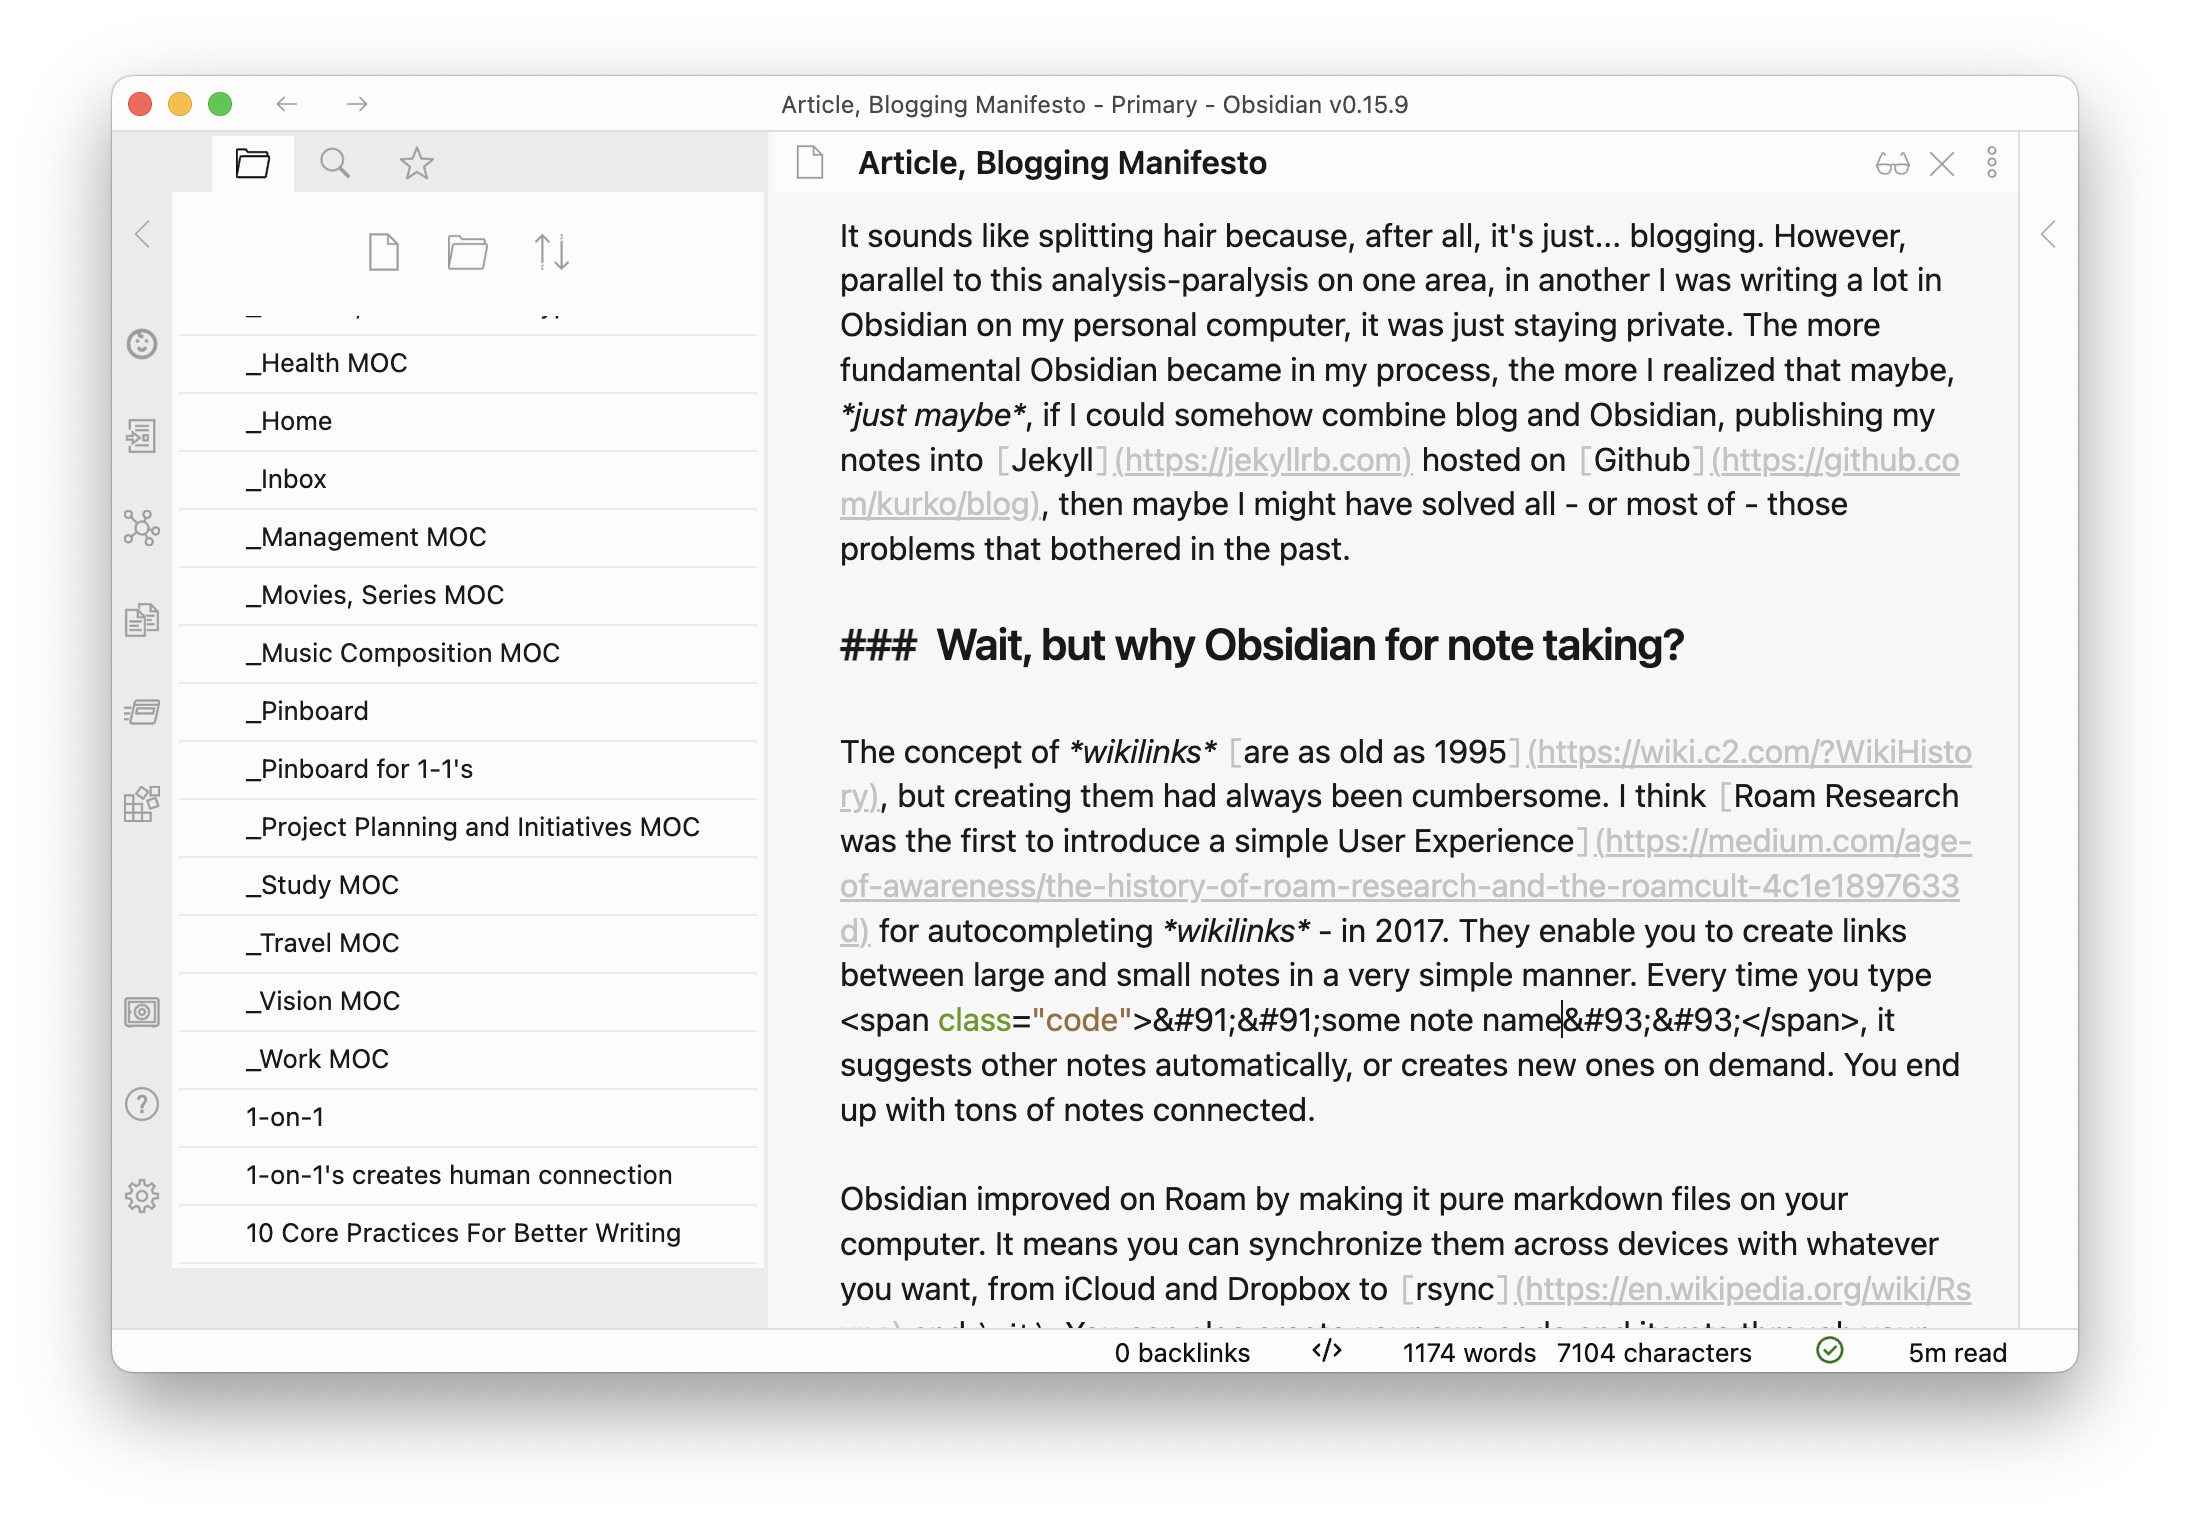This screenshot has height=1520, width=2190.
Task: Click the 5m read status entry
Action: (1957, 1353)
